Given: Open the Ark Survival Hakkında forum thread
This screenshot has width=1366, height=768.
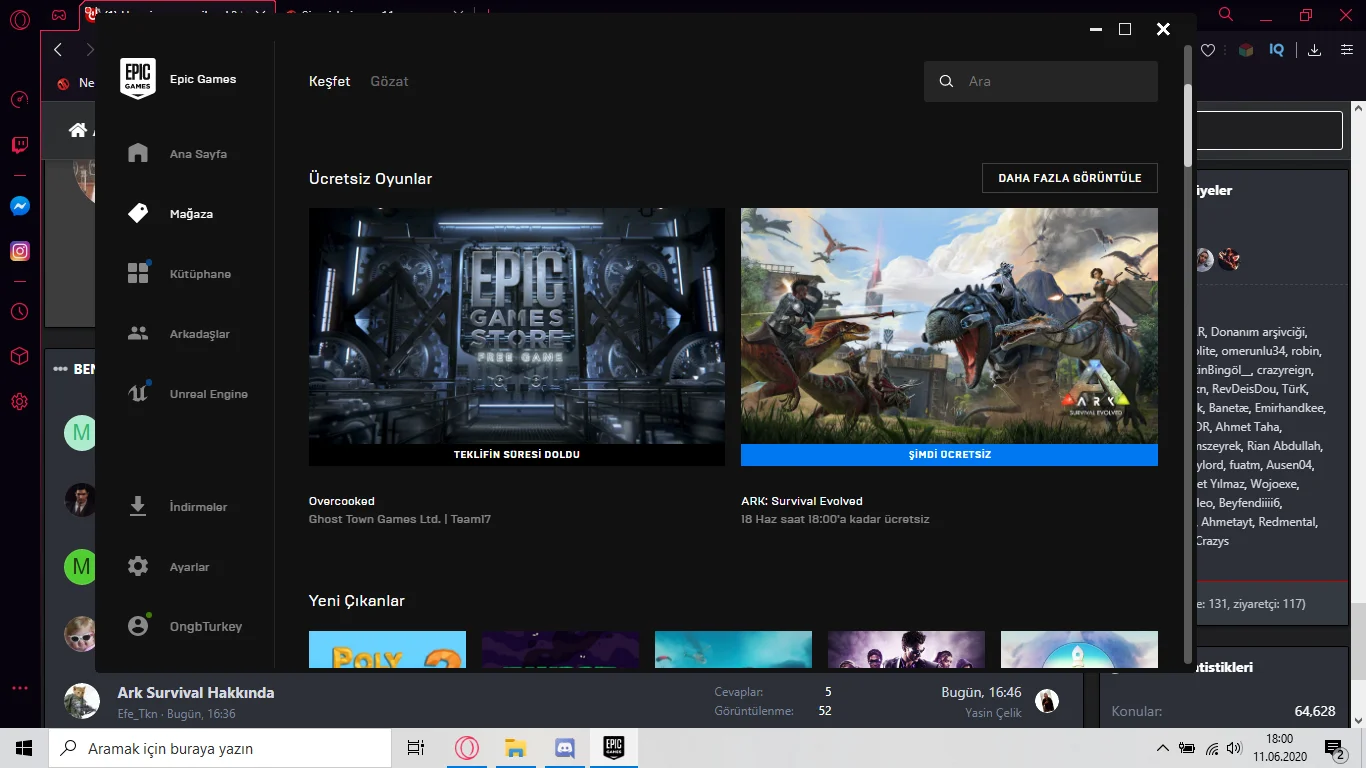Looking at the screenshot, I should 196,692.
